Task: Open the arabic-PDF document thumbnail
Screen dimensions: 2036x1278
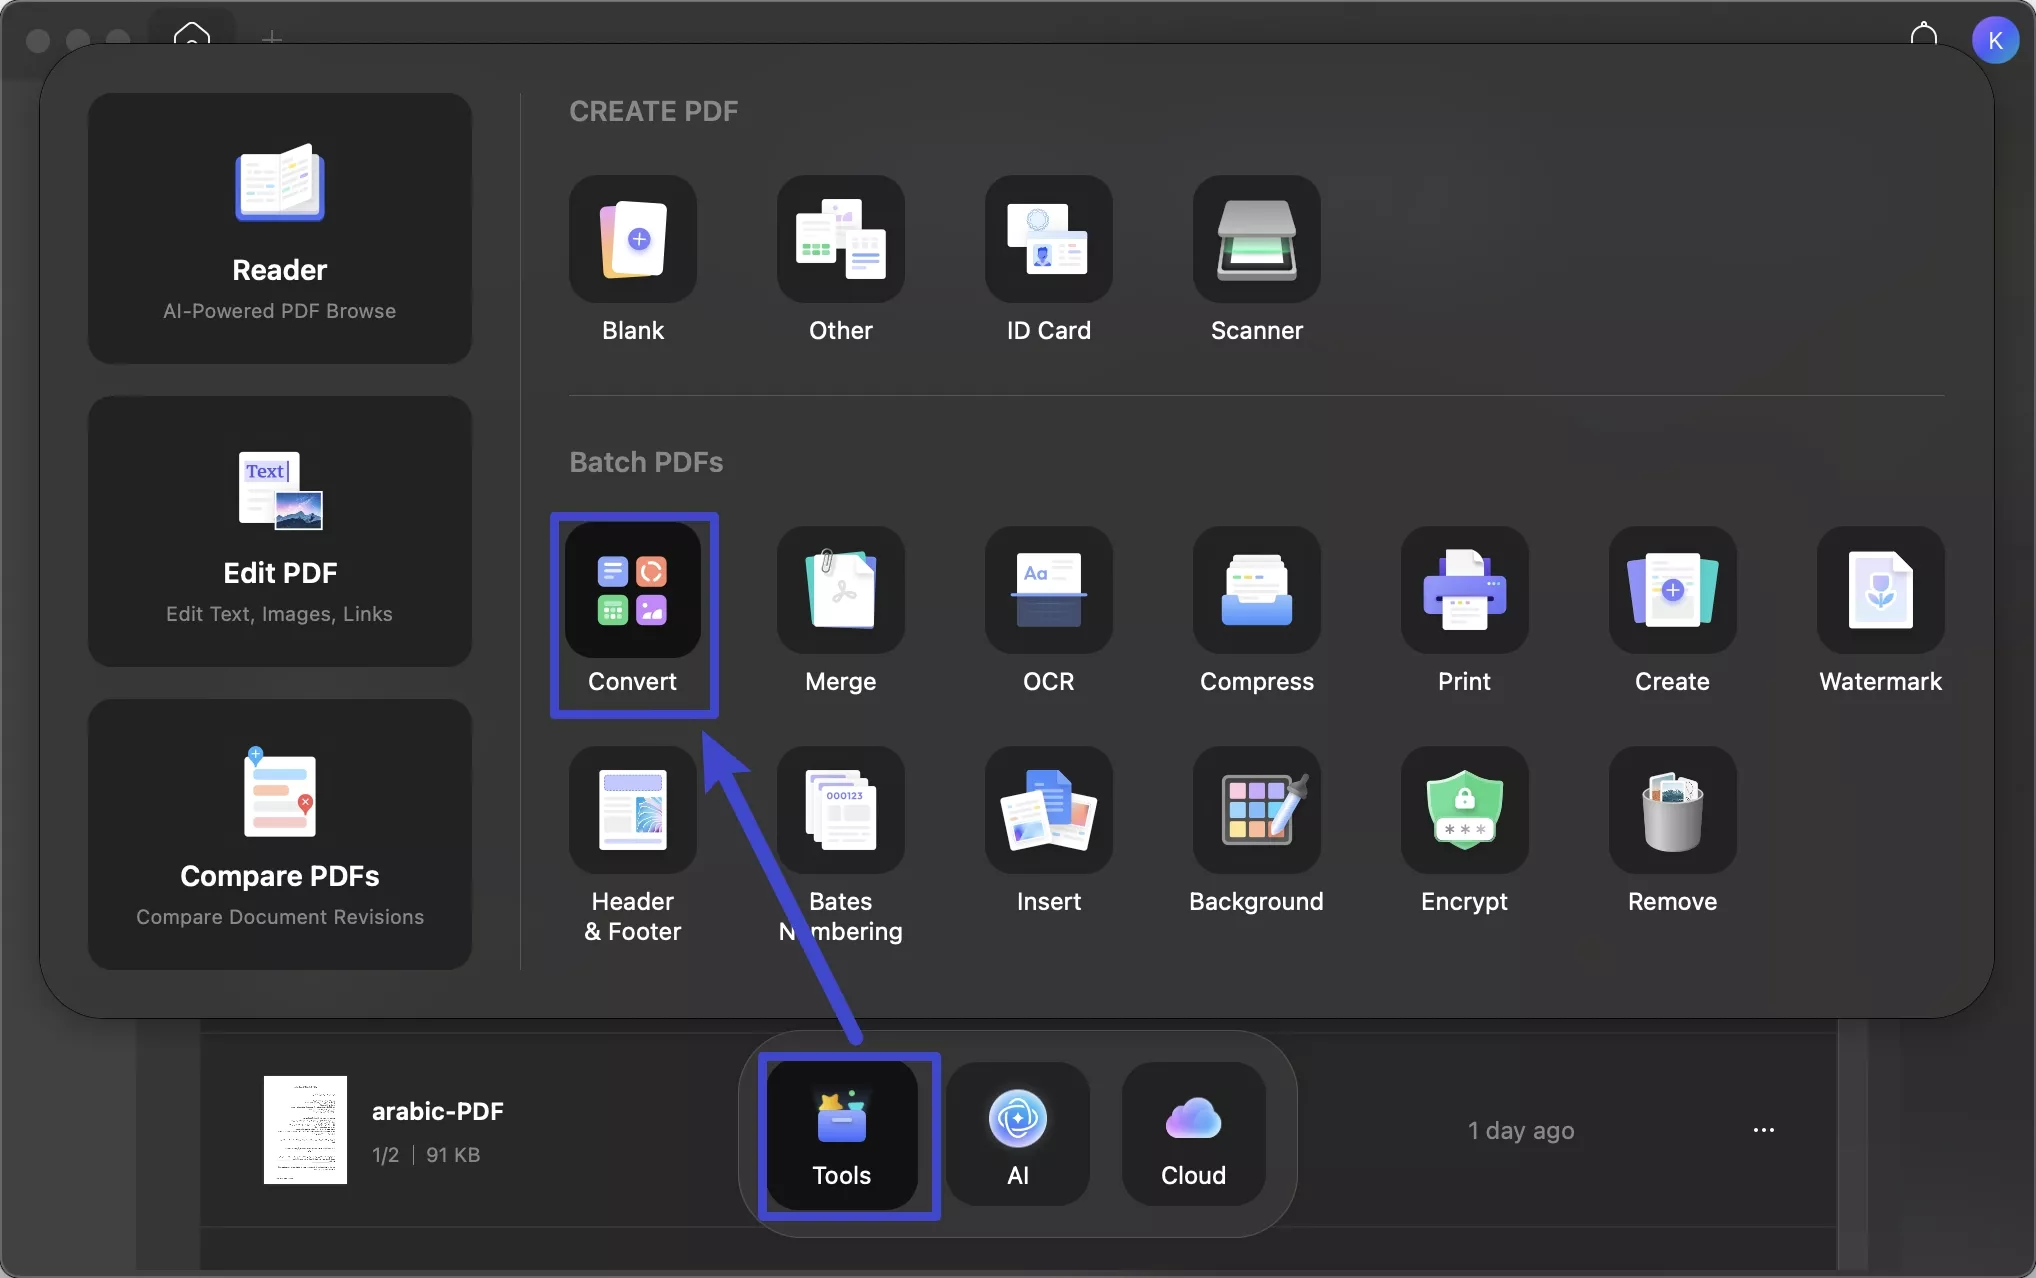Action: (305, 1131)
